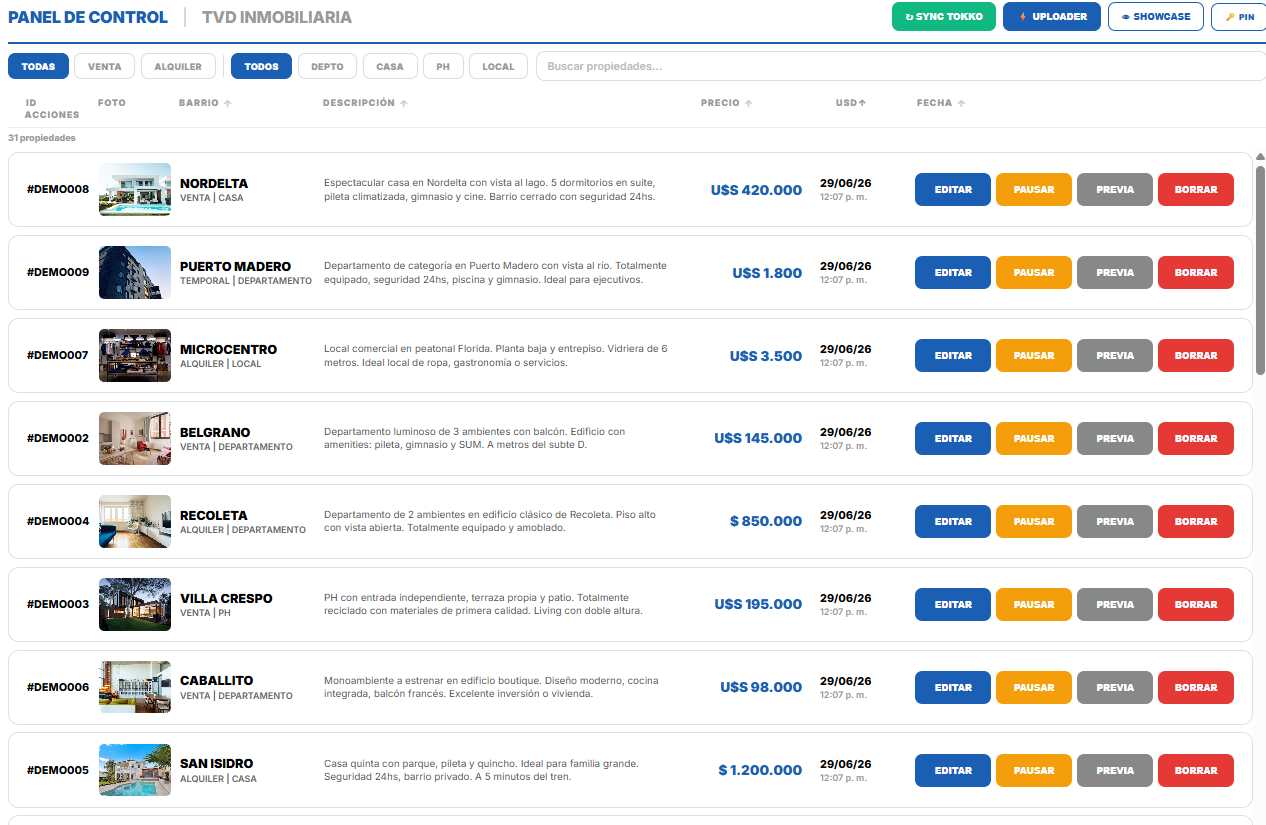Filter listings by ALQUILER
Image resolution: width=1266 pixels, height=825 pixels.
(178, 66)
